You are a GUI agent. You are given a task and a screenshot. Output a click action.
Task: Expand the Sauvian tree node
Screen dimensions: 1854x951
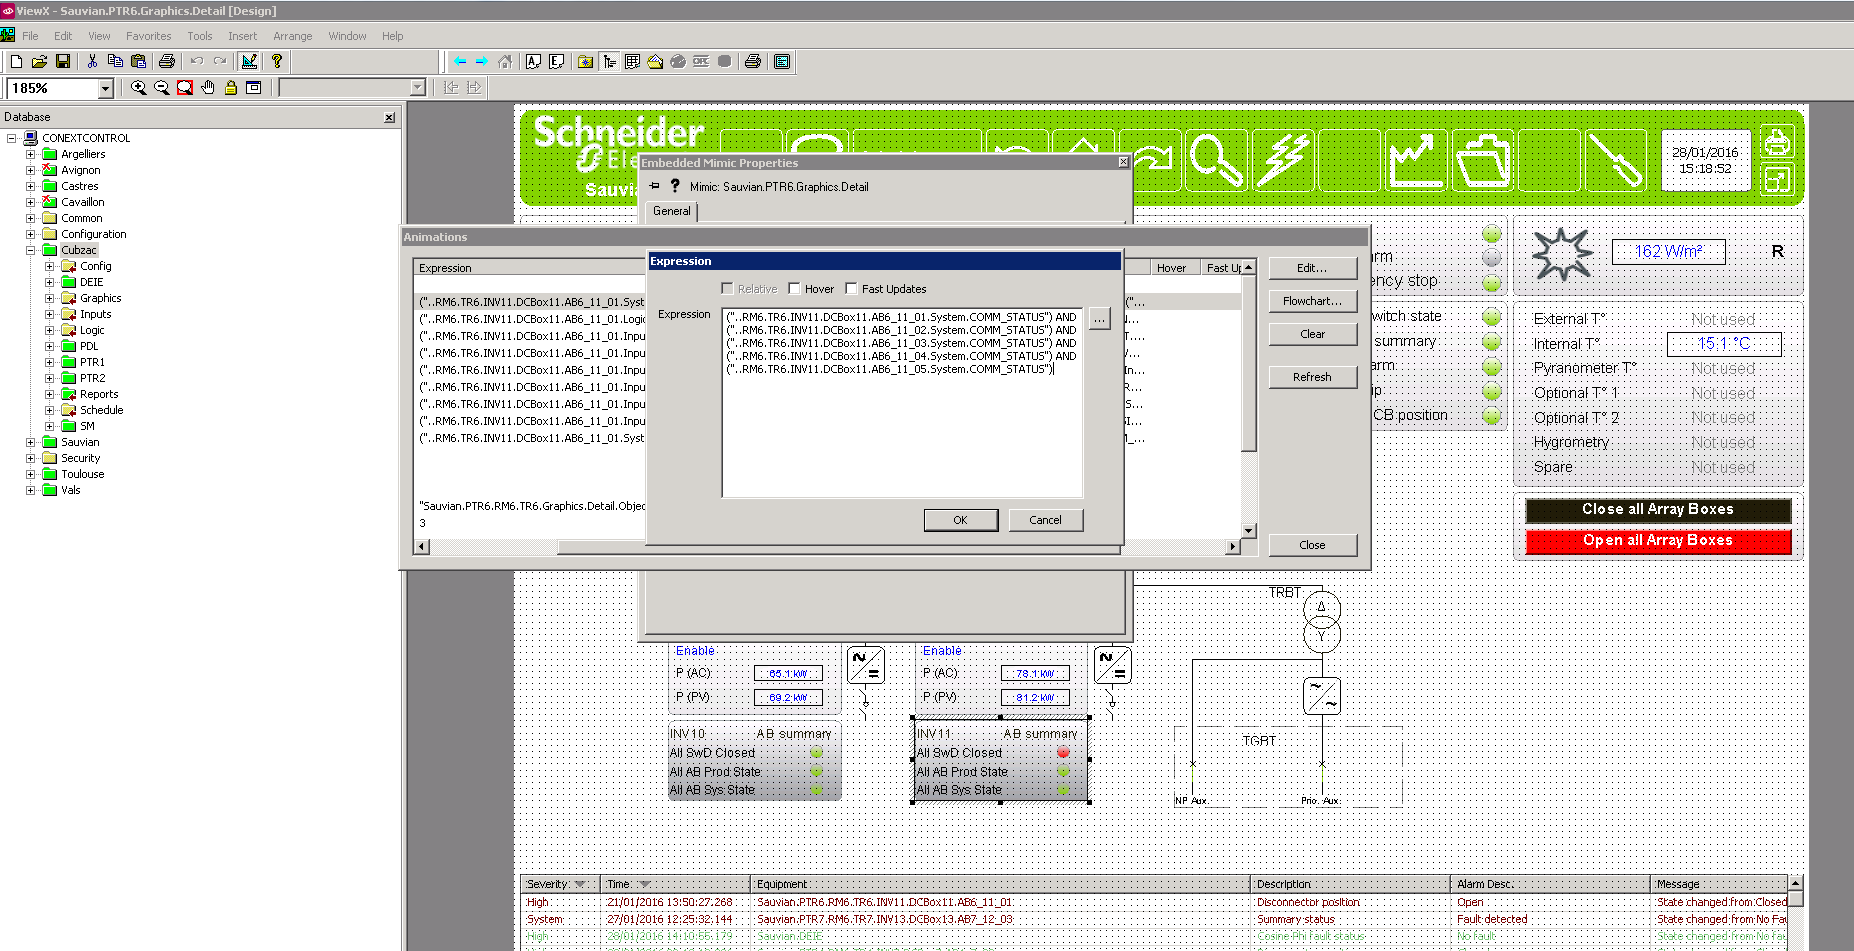click(30, 442)
